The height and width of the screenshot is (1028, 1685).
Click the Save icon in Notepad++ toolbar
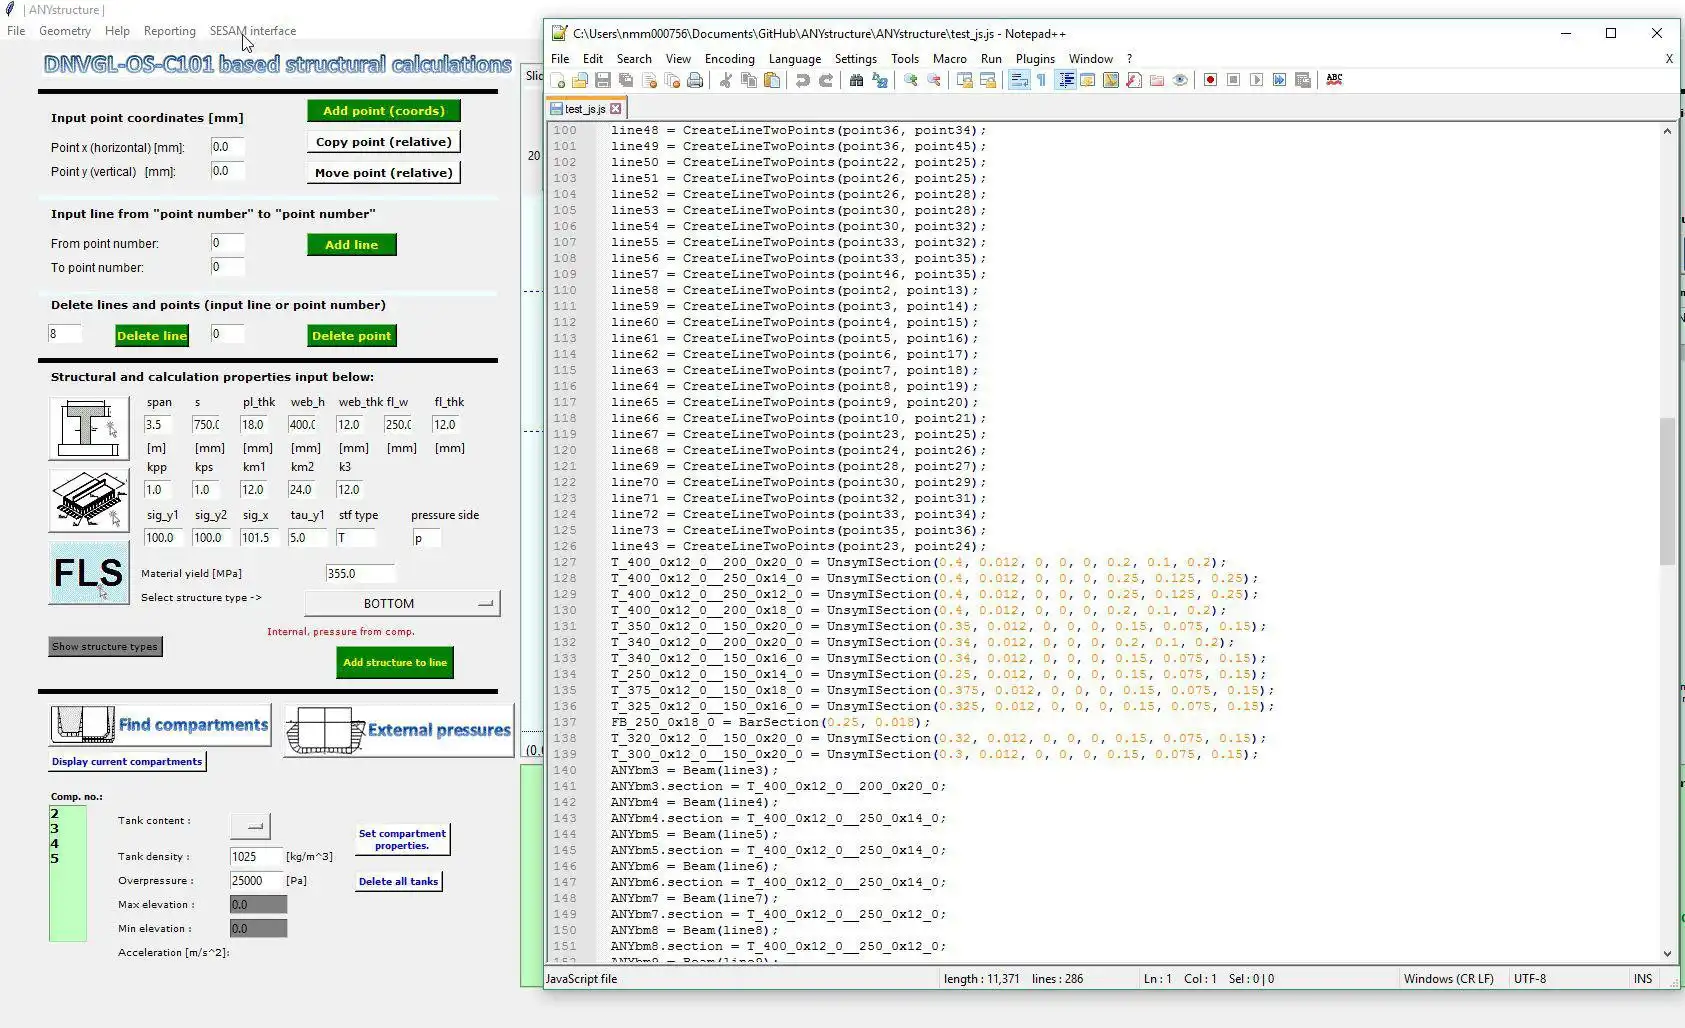(602, 80)
